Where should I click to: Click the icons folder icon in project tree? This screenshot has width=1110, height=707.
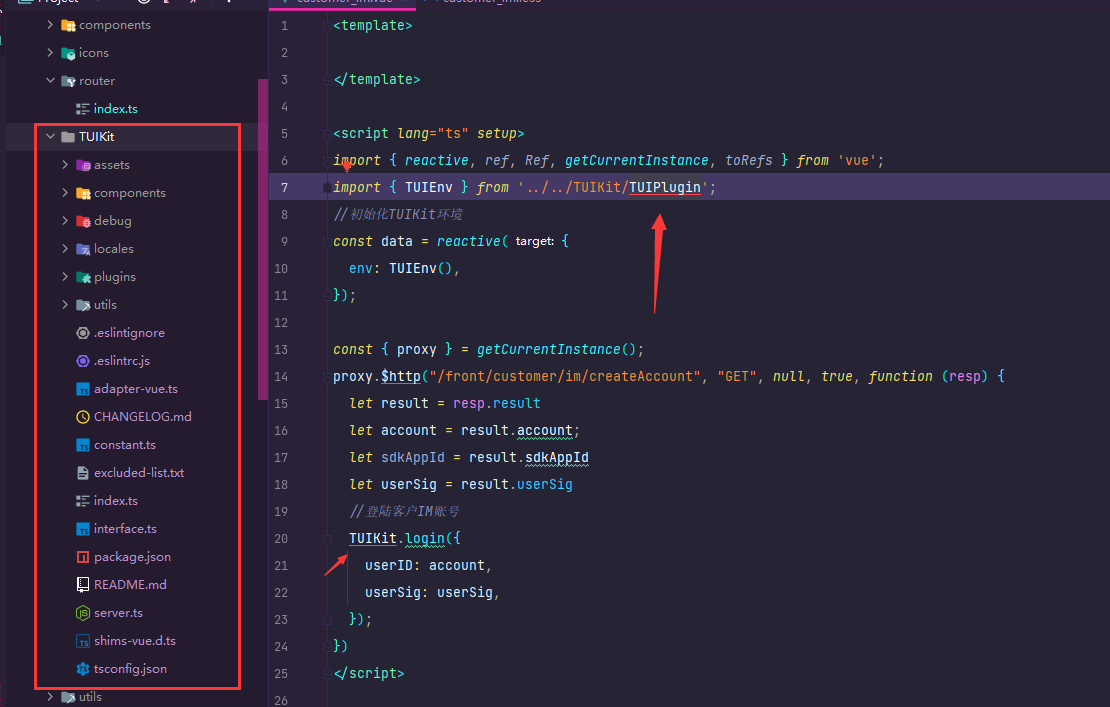point(68,53)
